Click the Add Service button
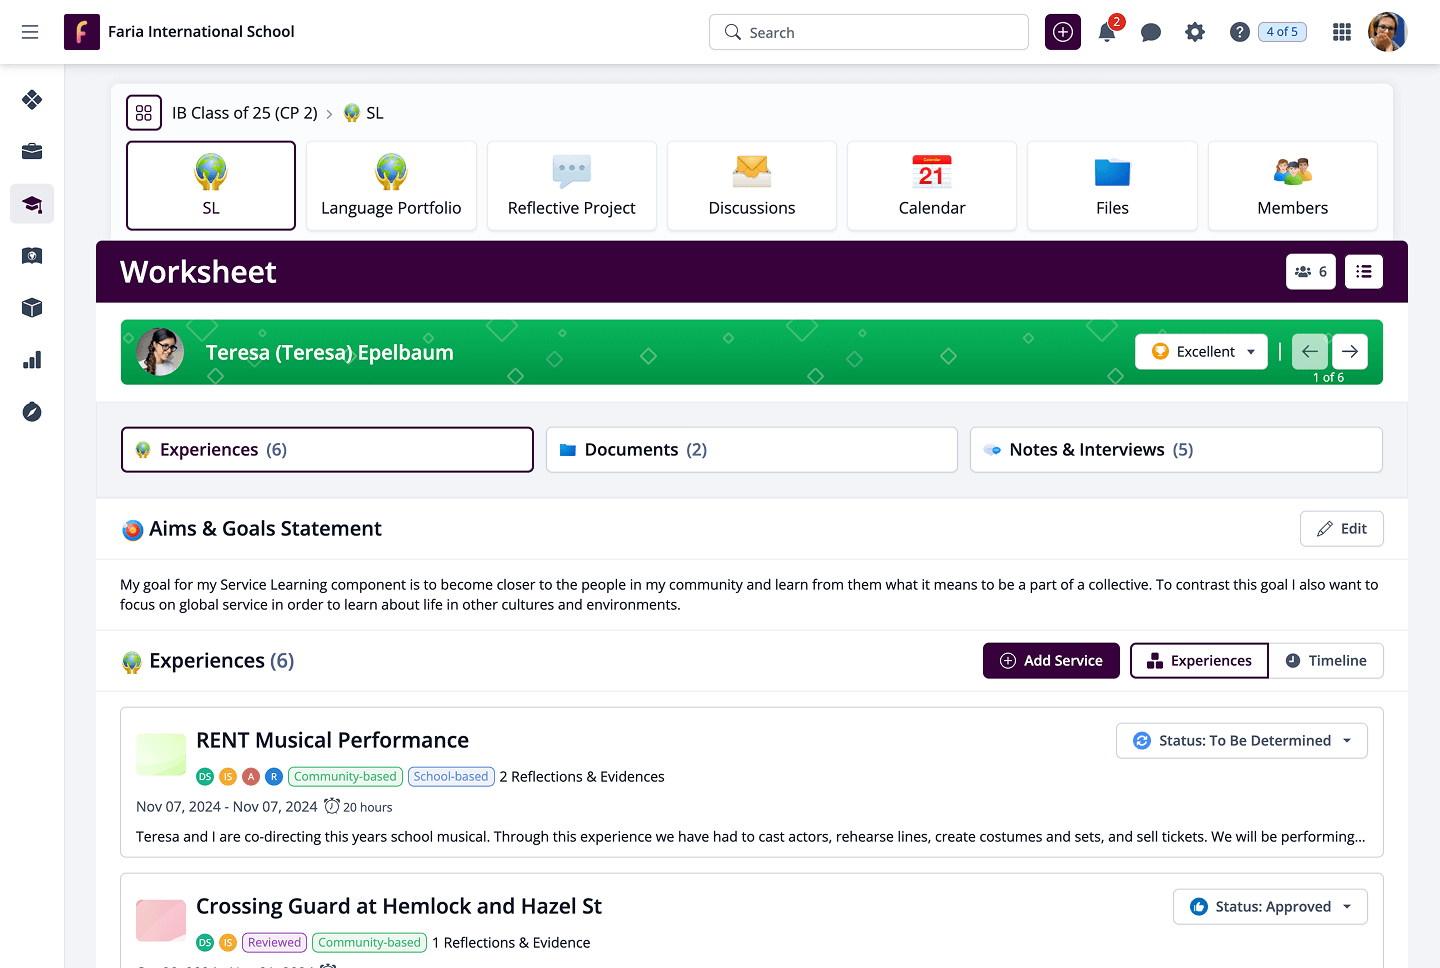This screenshot has height=968, width=1440. (1051, 661)
